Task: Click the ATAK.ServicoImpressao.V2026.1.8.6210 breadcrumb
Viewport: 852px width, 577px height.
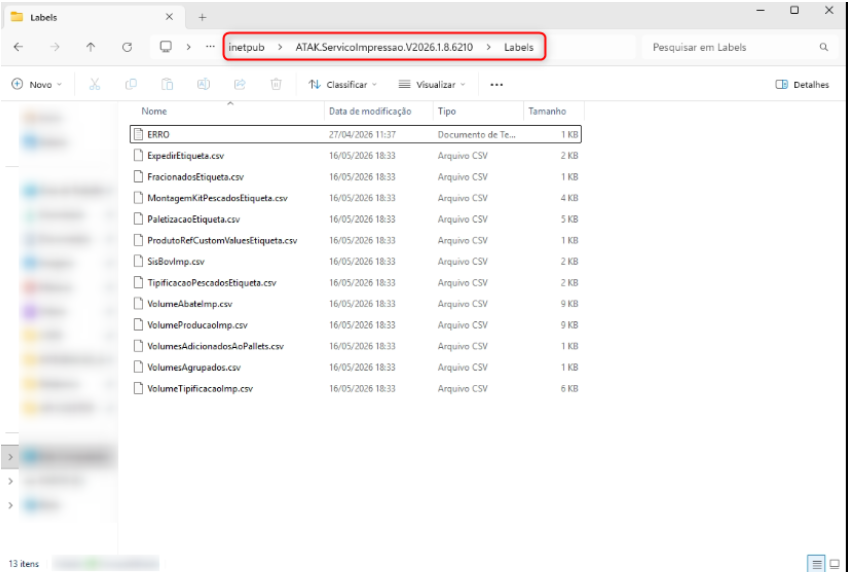Action: (384, 47)
